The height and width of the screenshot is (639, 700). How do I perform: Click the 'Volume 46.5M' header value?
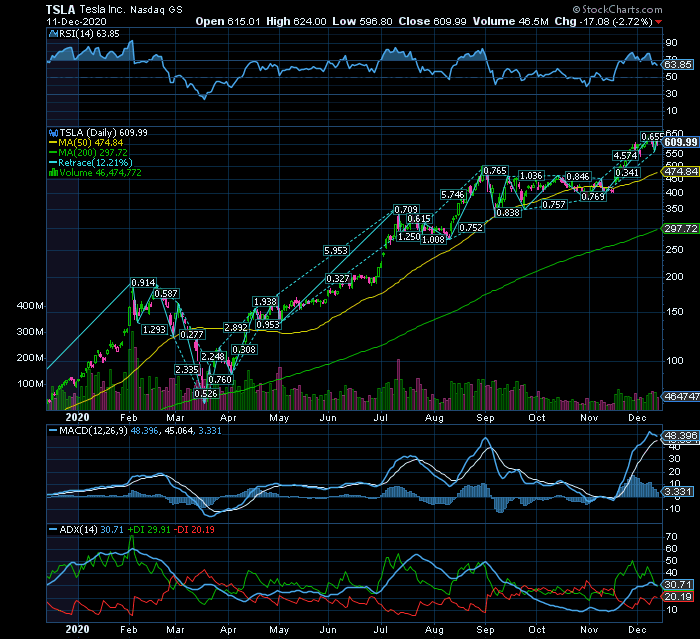click(510, 21)
